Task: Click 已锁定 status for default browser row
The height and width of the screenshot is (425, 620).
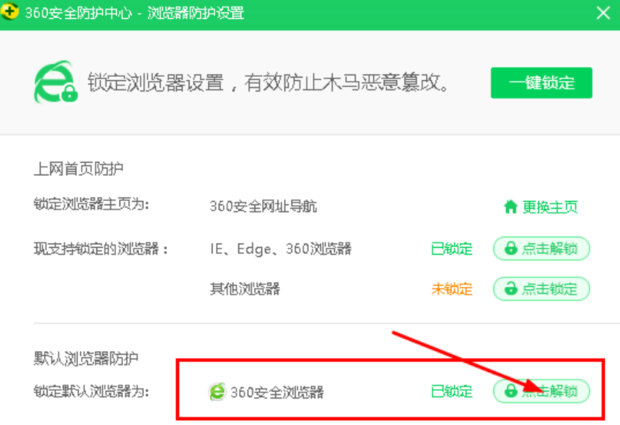Action: coord(452,391)
